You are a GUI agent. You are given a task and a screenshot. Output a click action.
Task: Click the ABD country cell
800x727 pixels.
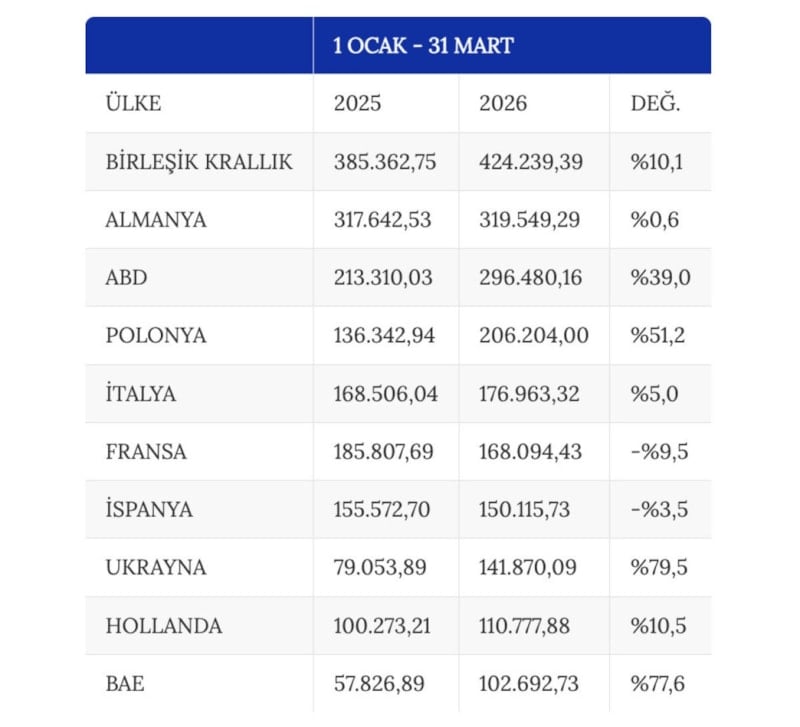(x=126, y=278)
